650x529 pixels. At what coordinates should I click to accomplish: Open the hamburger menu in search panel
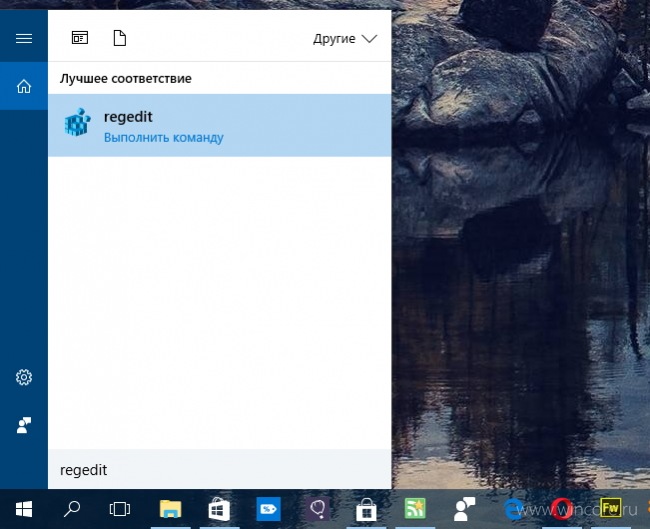click(x=24, y=39)
